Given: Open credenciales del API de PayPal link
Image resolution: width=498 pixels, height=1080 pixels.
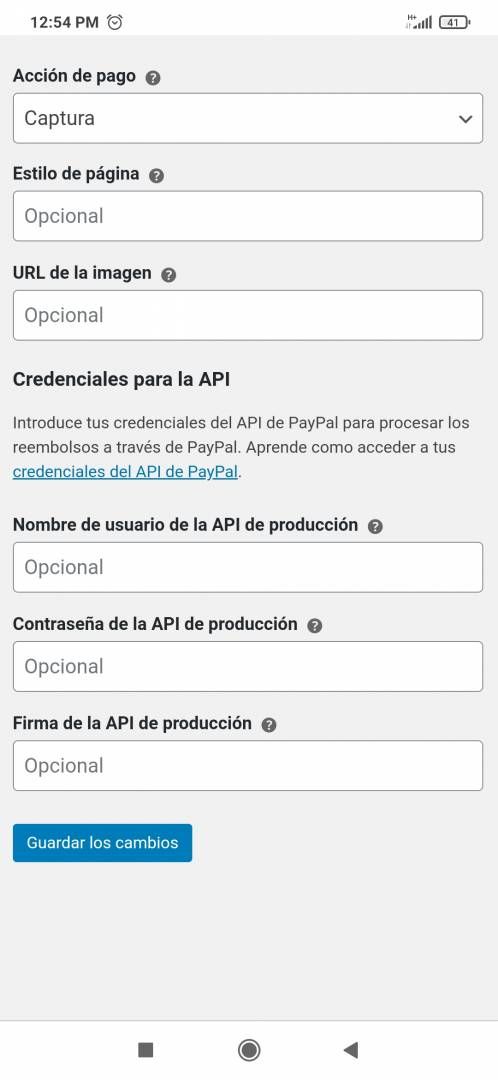Looking at the screenshot, I should 125,473.
